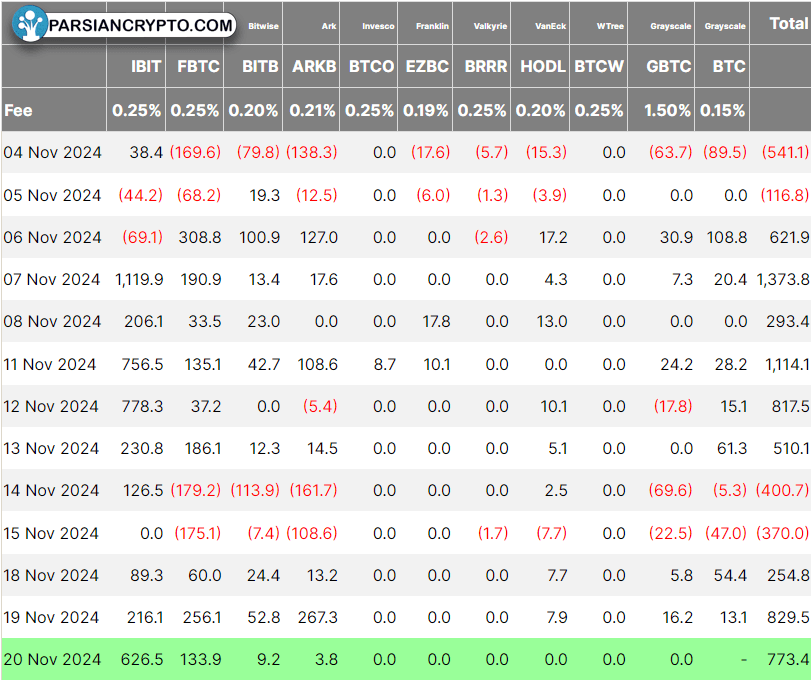Image resolution: width=811 pixels, height=680 pixels.
Task: Click the (541.1) total outflow value
Action: (x=785, y=153)
